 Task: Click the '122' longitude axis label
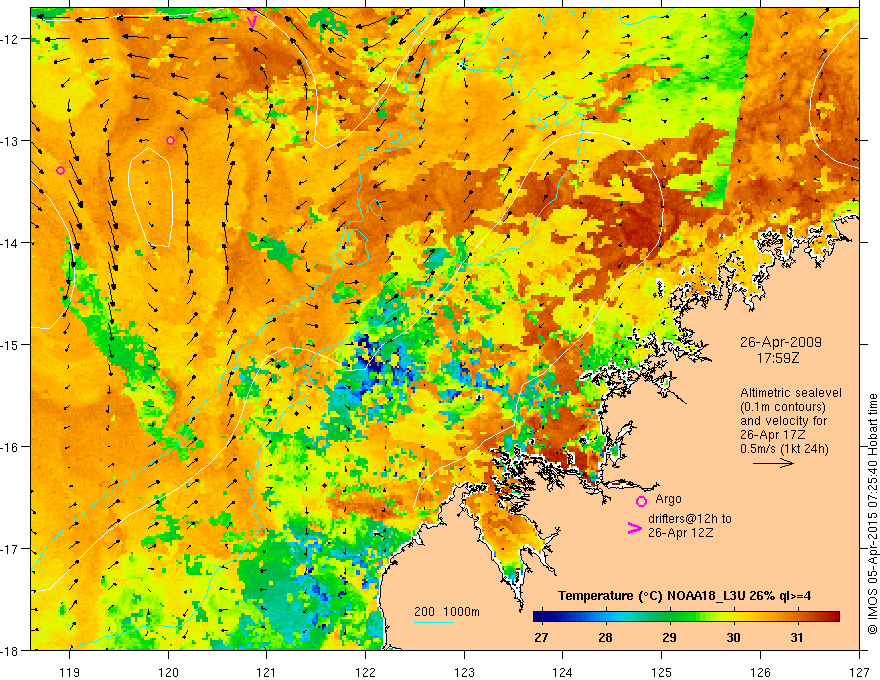365,672
